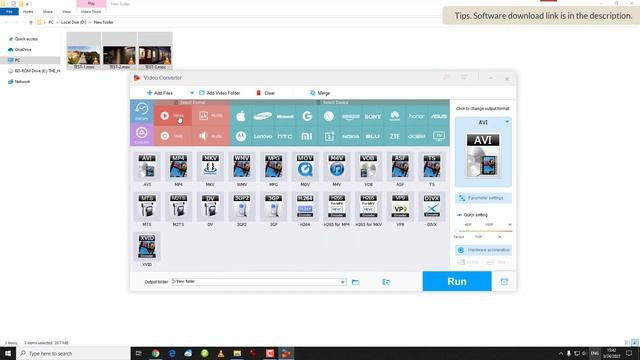Open the BLU device category
Screen dimensions: 640x360
(x=373, y=136)
